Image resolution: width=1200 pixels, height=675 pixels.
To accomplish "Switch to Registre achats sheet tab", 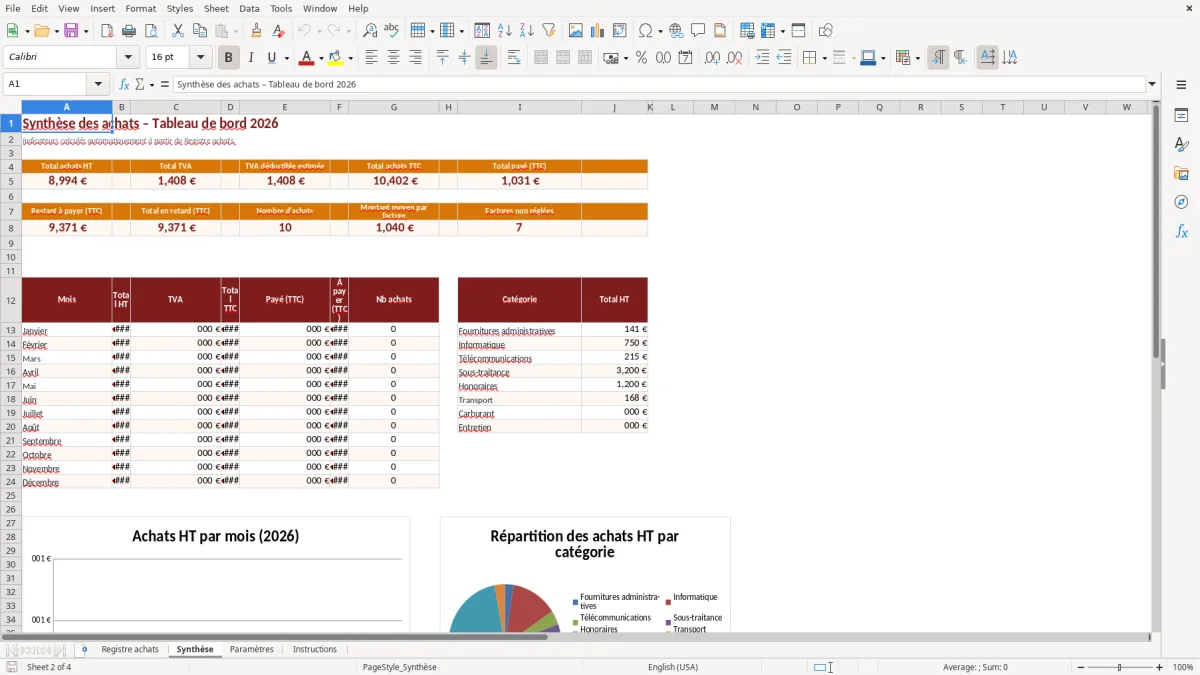I will [130, 649].
